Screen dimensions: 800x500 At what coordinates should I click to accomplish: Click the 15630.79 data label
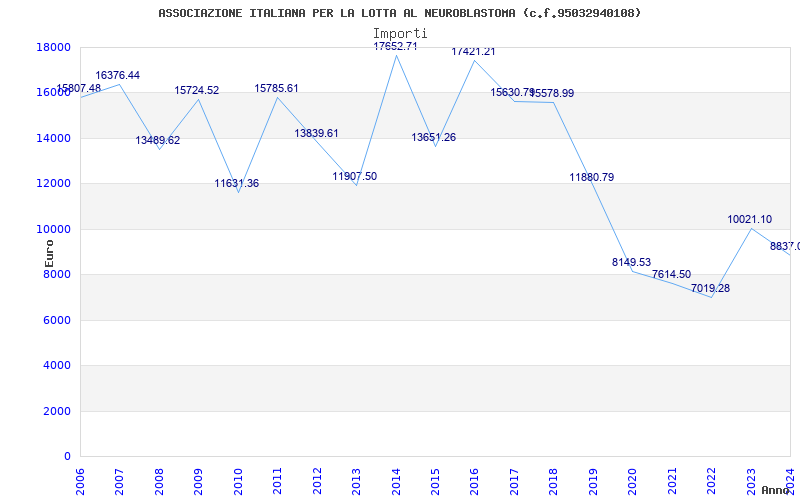pyautogui.click(x=512, y=92)
